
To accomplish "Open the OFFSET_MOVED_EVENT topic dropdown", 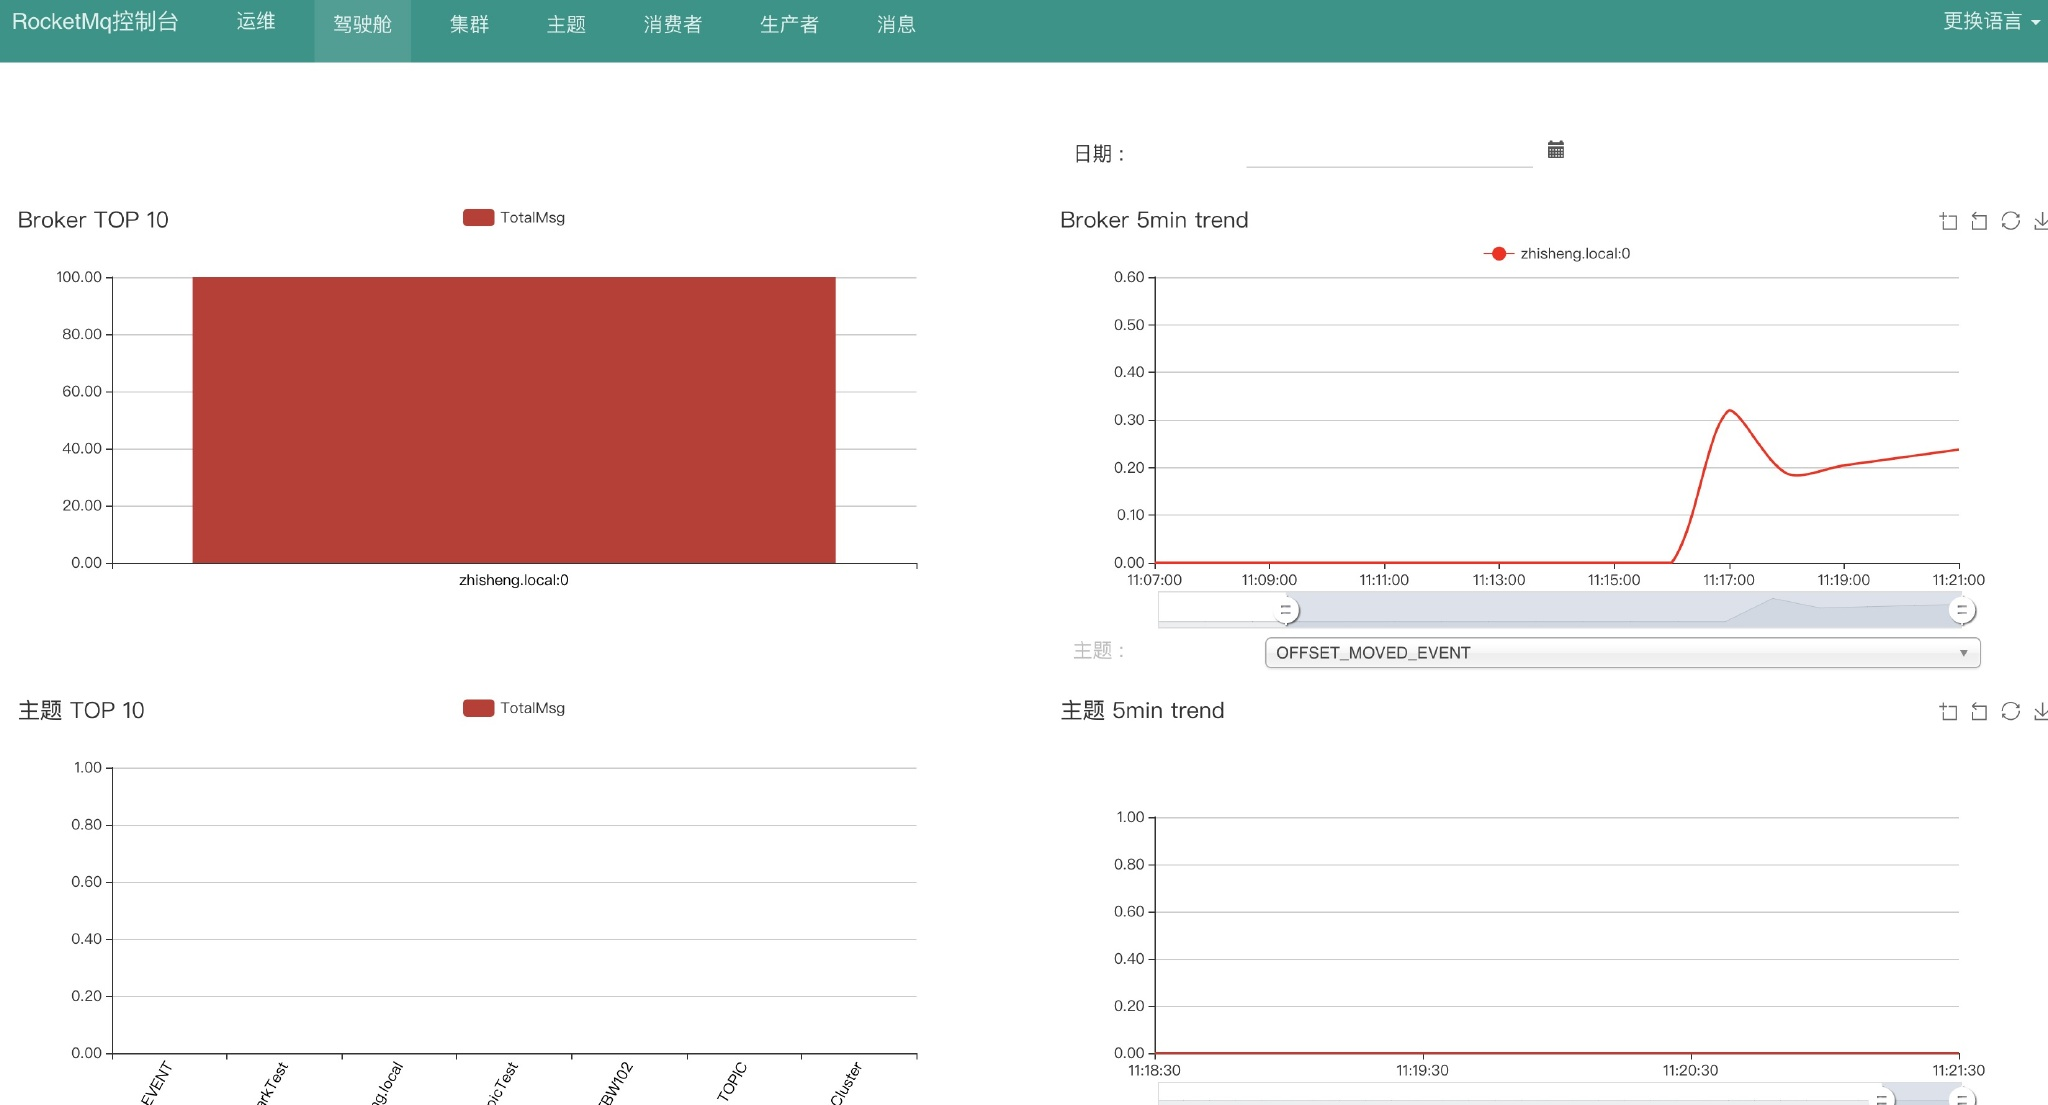I will click(x=1622, y=653).
